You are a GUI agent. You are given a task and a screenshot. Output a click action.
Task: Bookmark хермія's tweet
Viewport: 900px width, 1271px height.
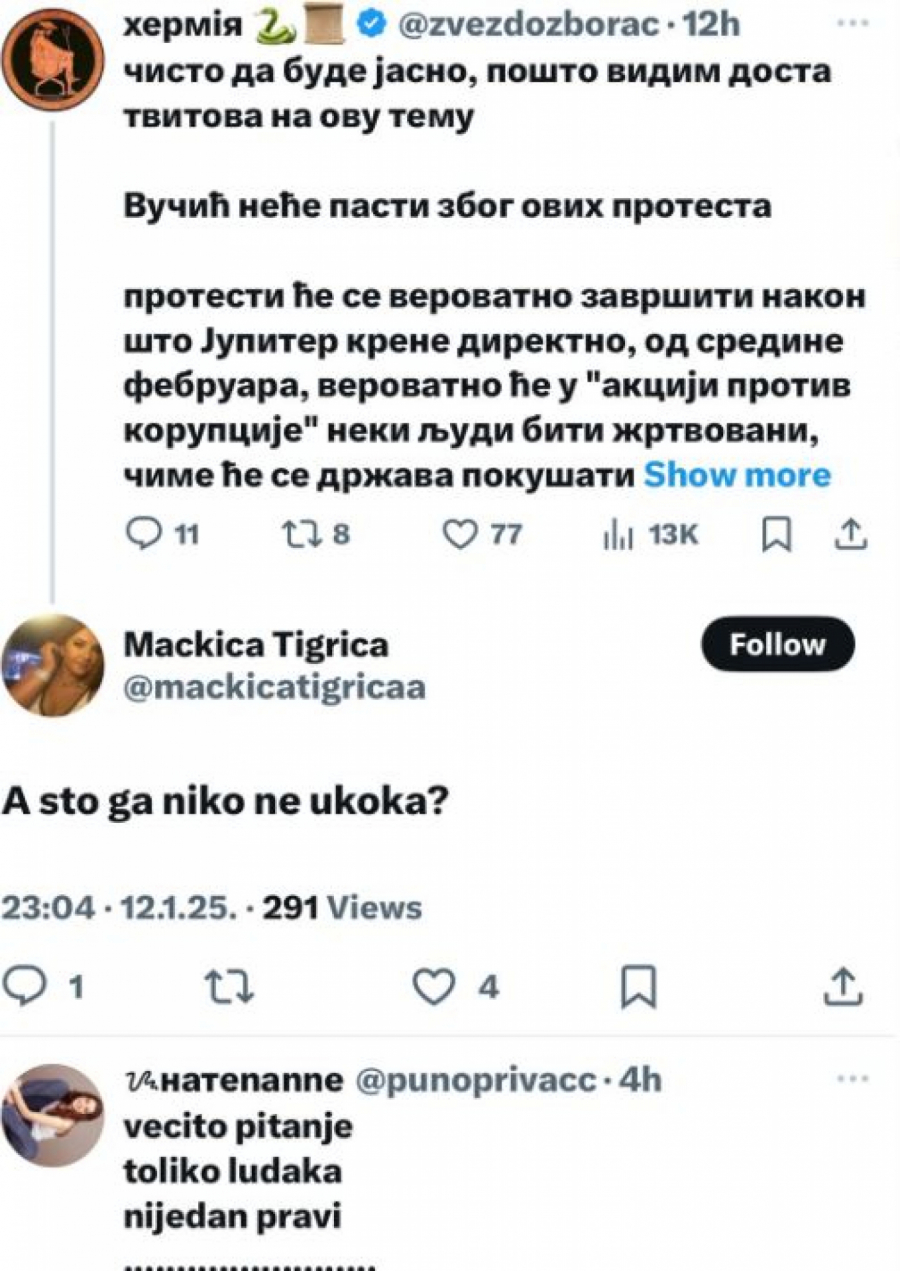775,535
